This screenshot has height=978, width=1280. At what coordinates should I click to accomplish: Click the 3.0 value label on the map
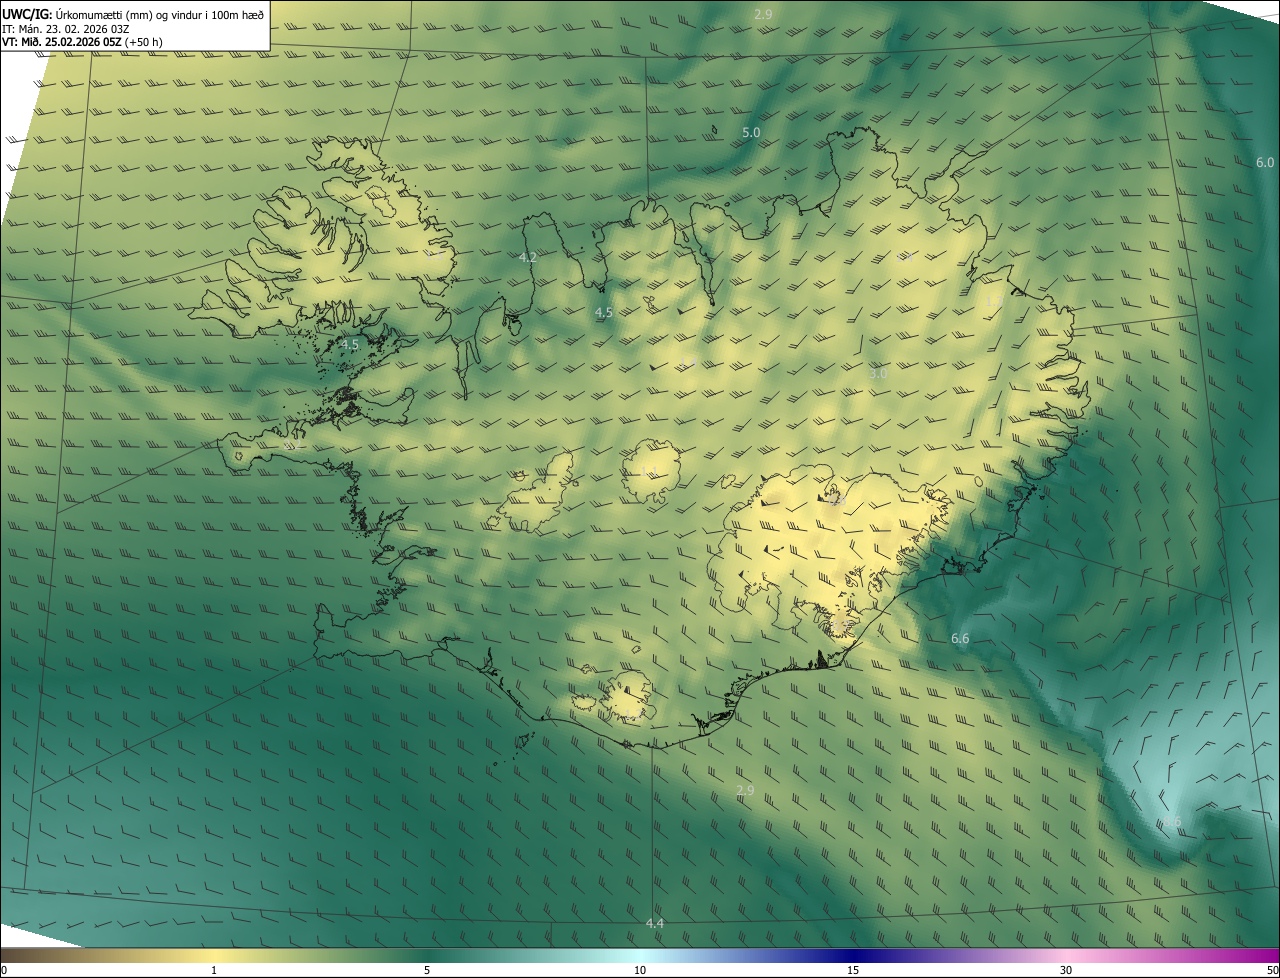pos(878,373)
